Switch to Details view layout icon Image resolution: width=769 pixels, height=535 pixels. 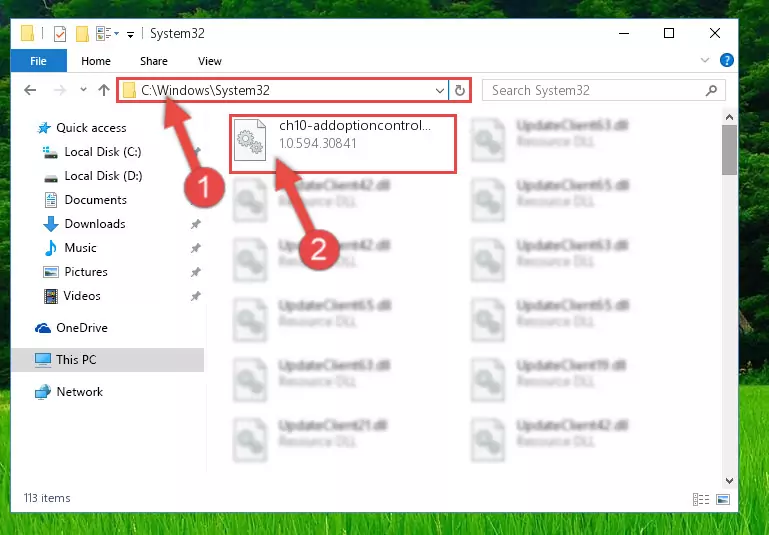[x=701, y=499]
